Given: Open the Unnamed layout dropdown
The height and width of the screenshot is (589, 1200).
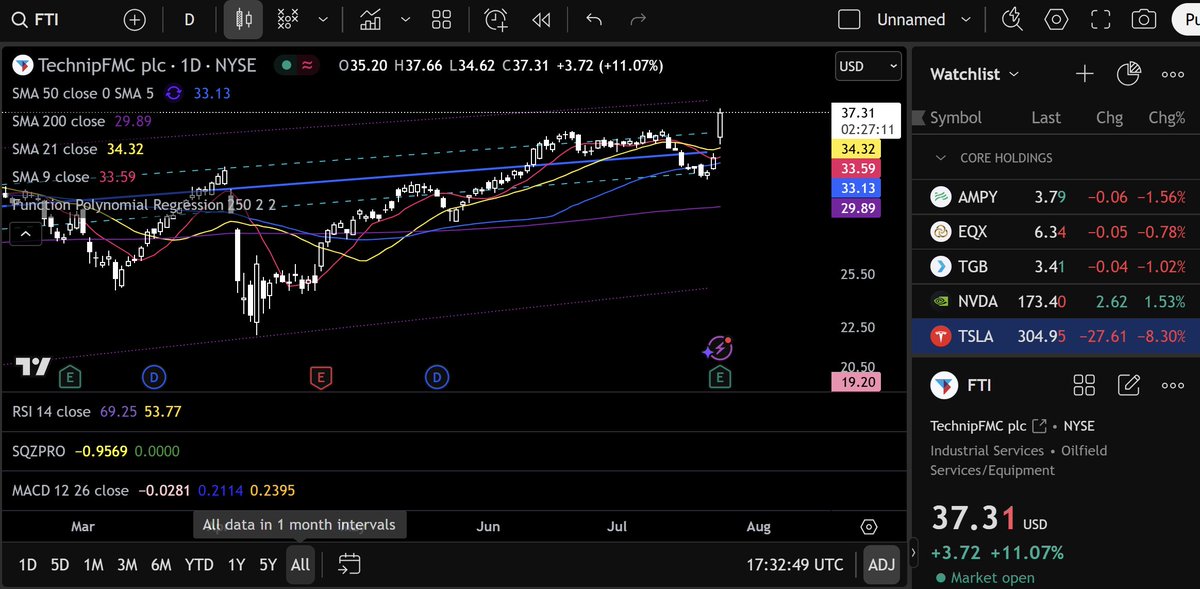Looking at the screenshot, I should (925, 19).
